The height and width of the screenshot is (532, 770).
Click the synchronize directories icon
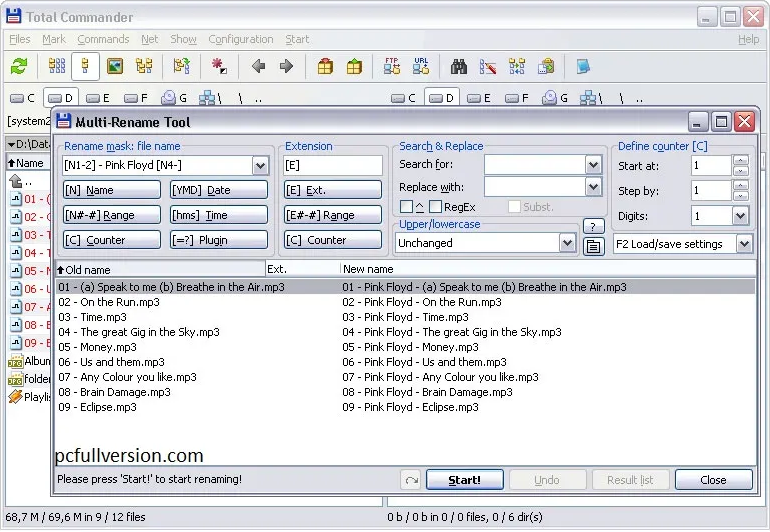517,66
